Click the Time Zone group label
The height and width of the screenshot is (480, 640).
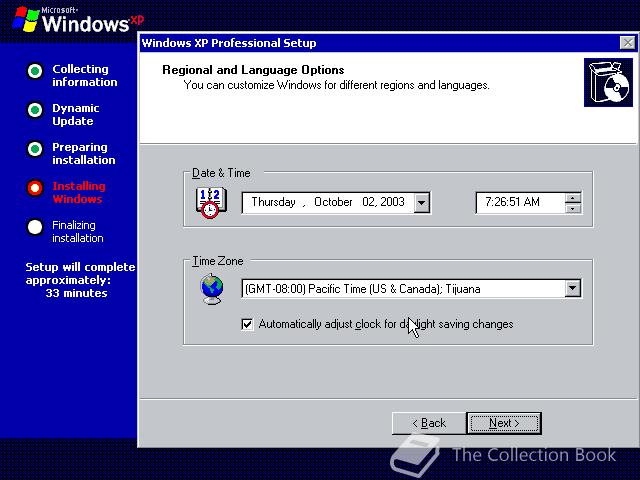(x=218, y=261)
